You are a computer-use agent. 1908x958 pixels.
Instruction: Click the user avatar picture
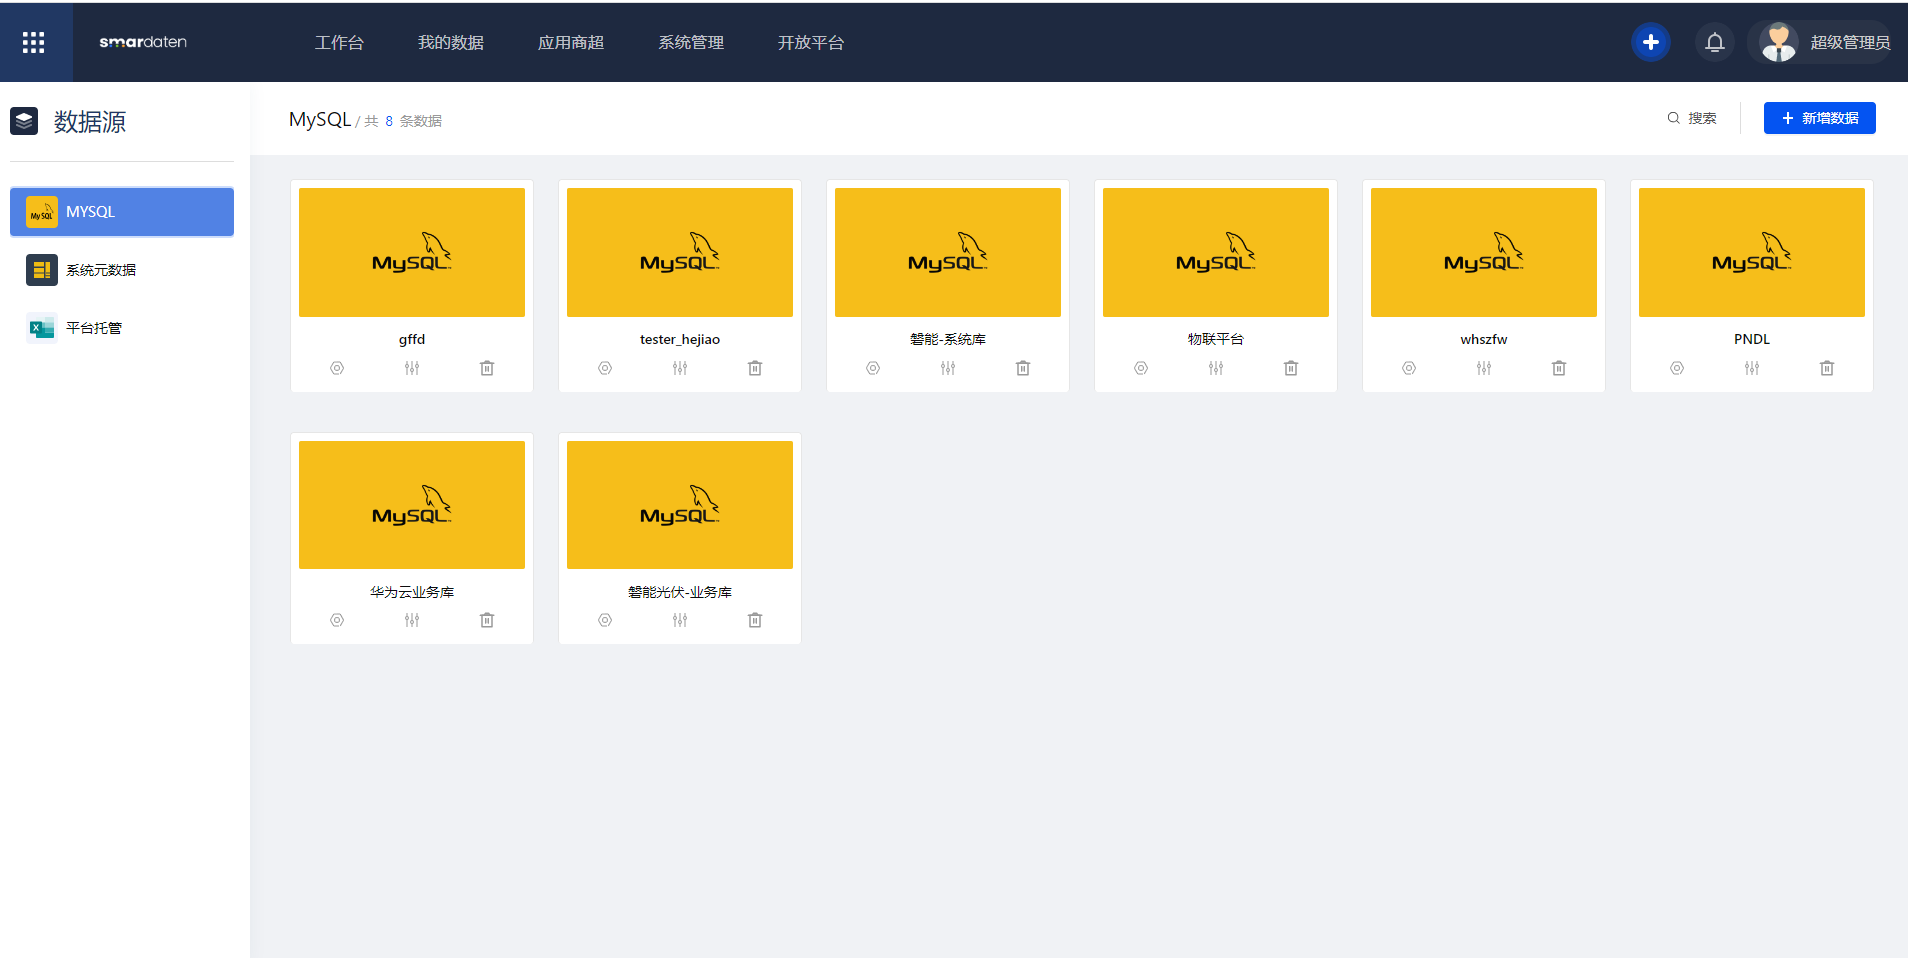(1778, 42)
